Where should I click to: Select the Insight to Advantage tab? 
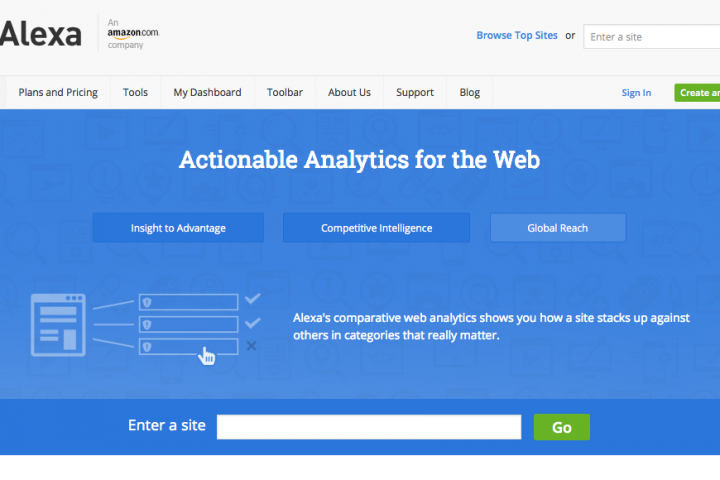pos(178,228)
